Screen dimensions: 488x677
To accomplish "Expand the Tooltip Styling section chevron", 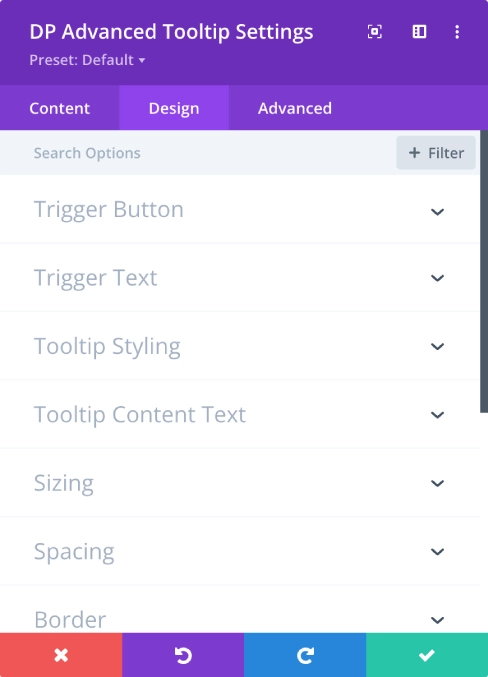I will [437, 346].
